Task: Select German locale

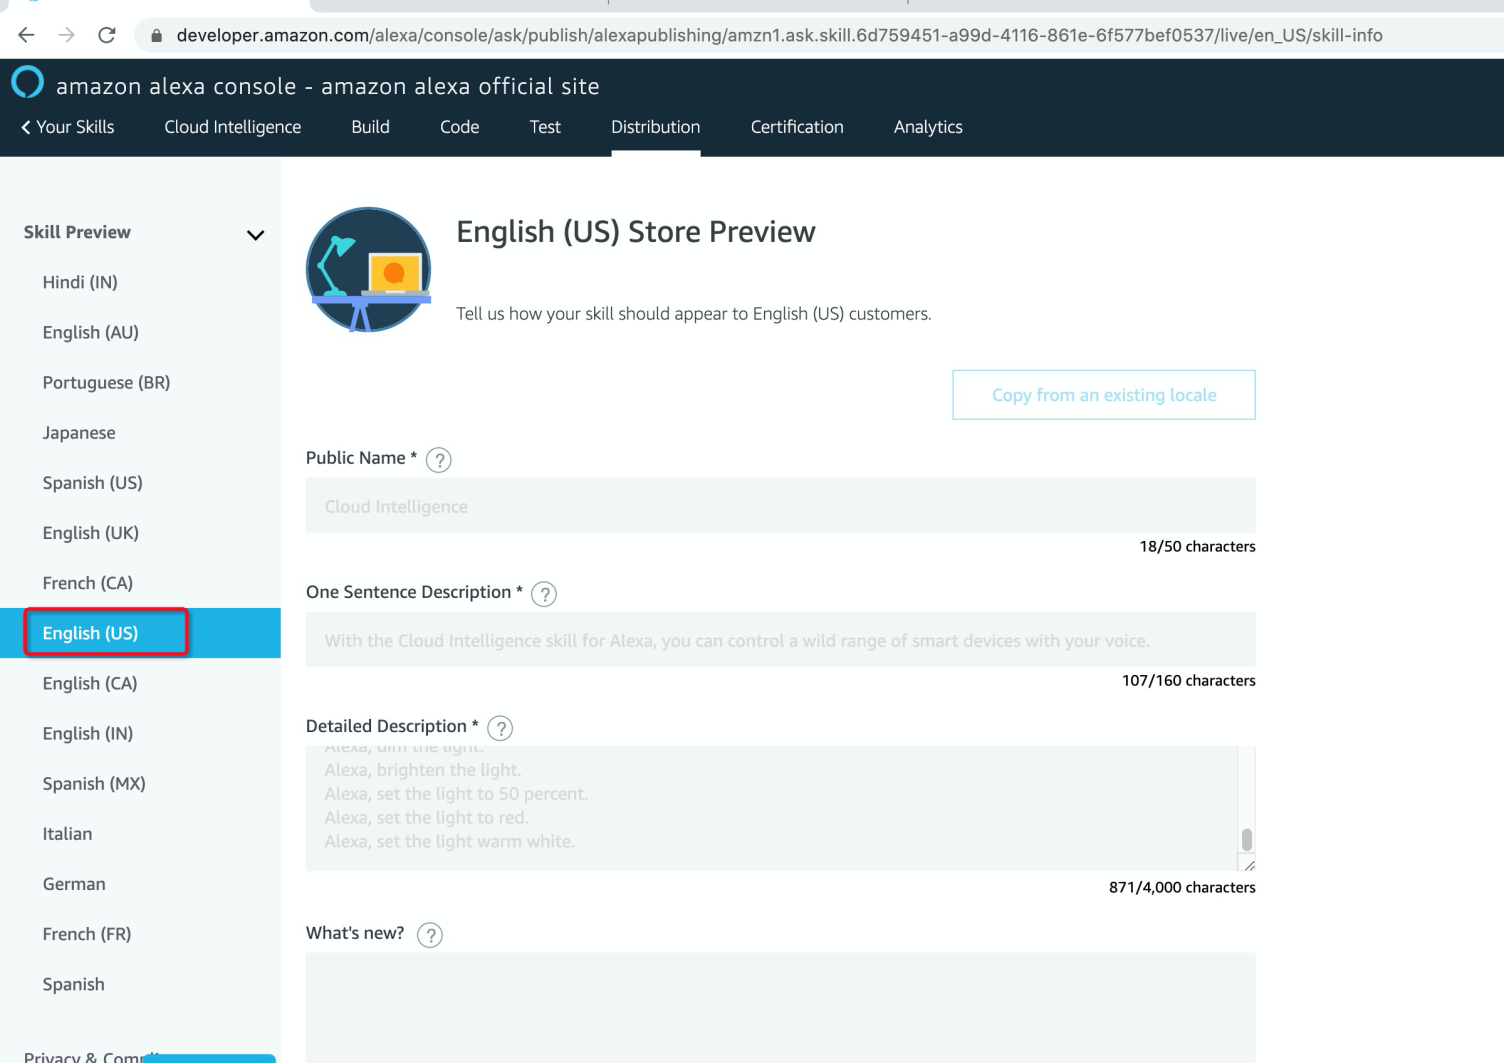Action: pos(74,883)
